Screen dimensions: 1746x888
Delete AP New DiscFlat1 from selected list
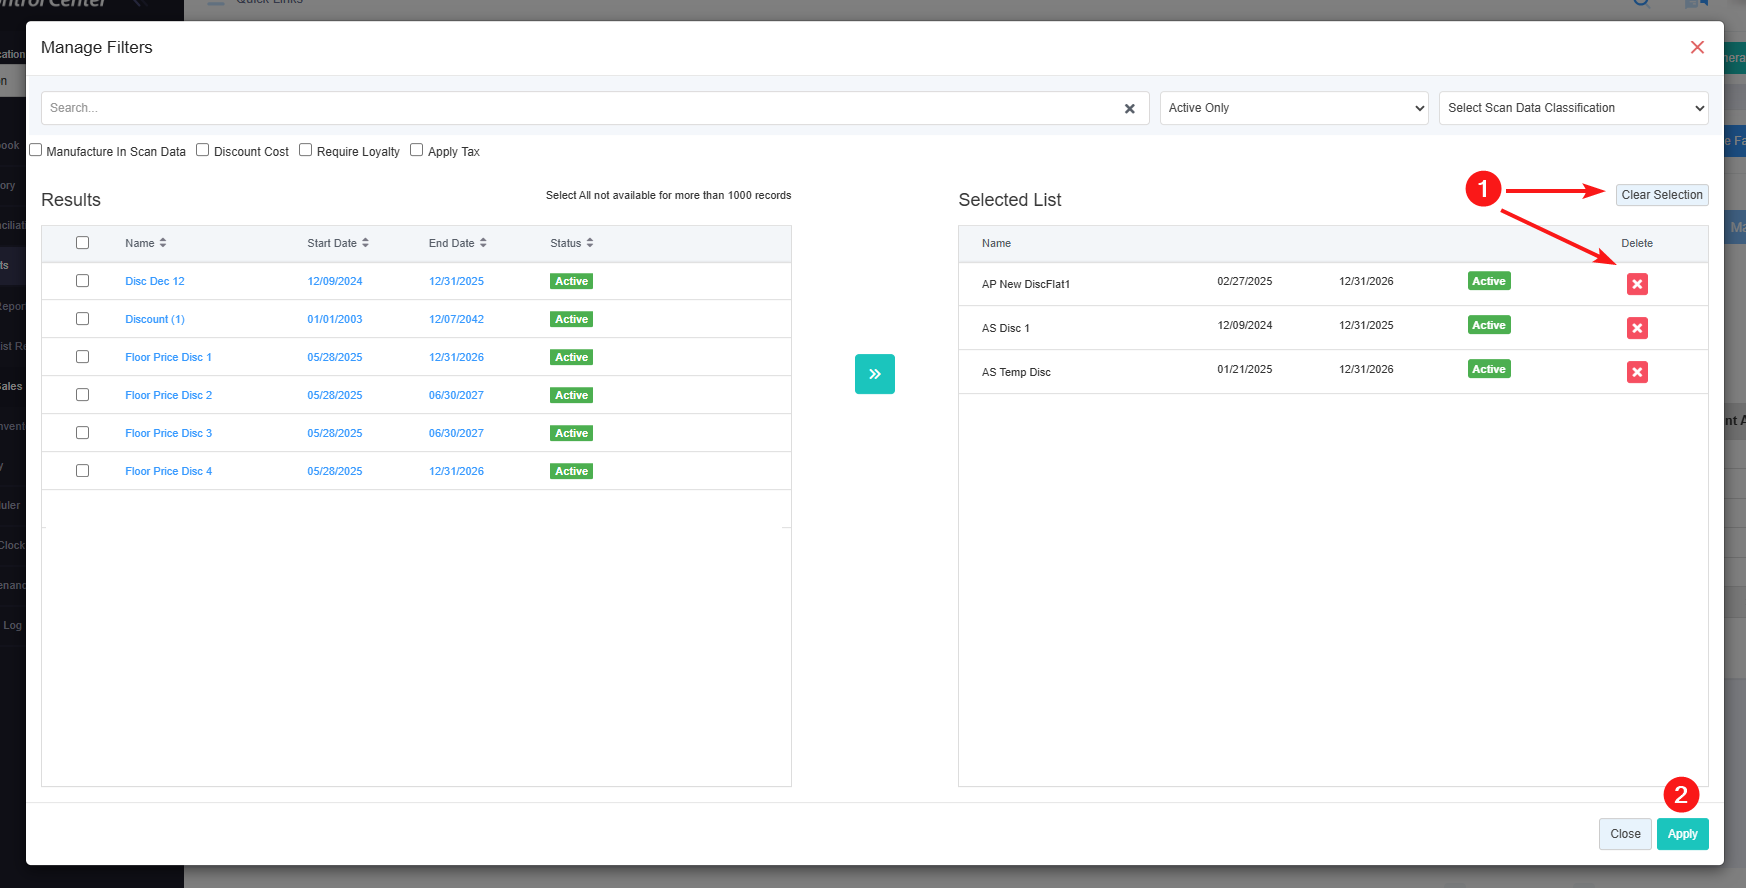tap(1636, 284)
